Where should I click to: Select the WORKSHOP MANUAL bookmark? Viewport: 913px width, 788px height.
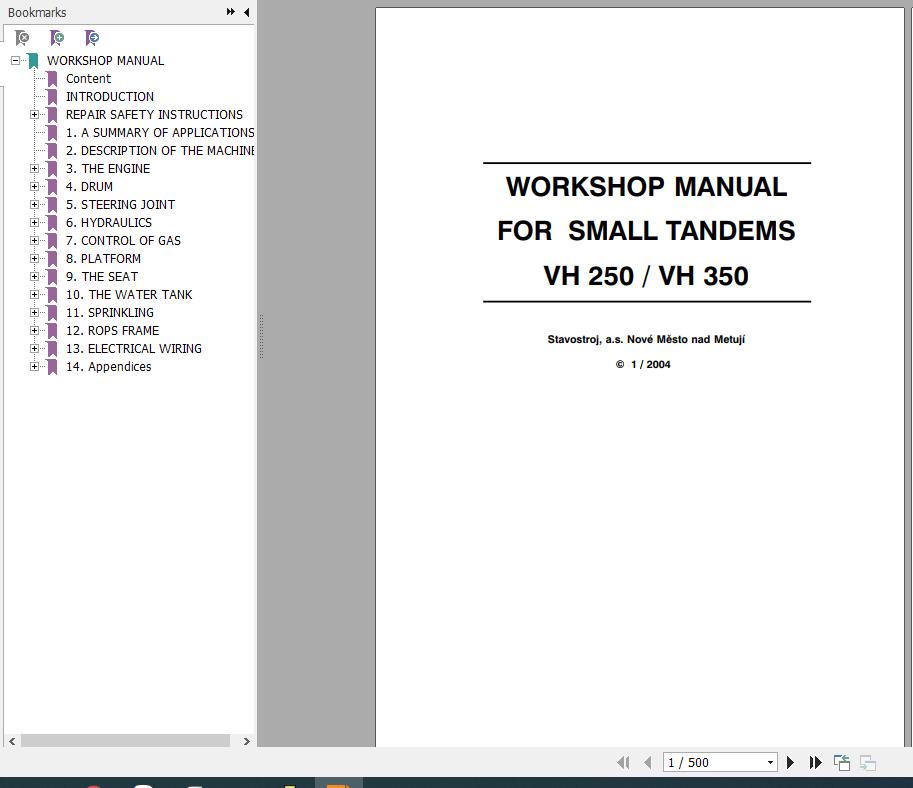[x=105, y=61]
